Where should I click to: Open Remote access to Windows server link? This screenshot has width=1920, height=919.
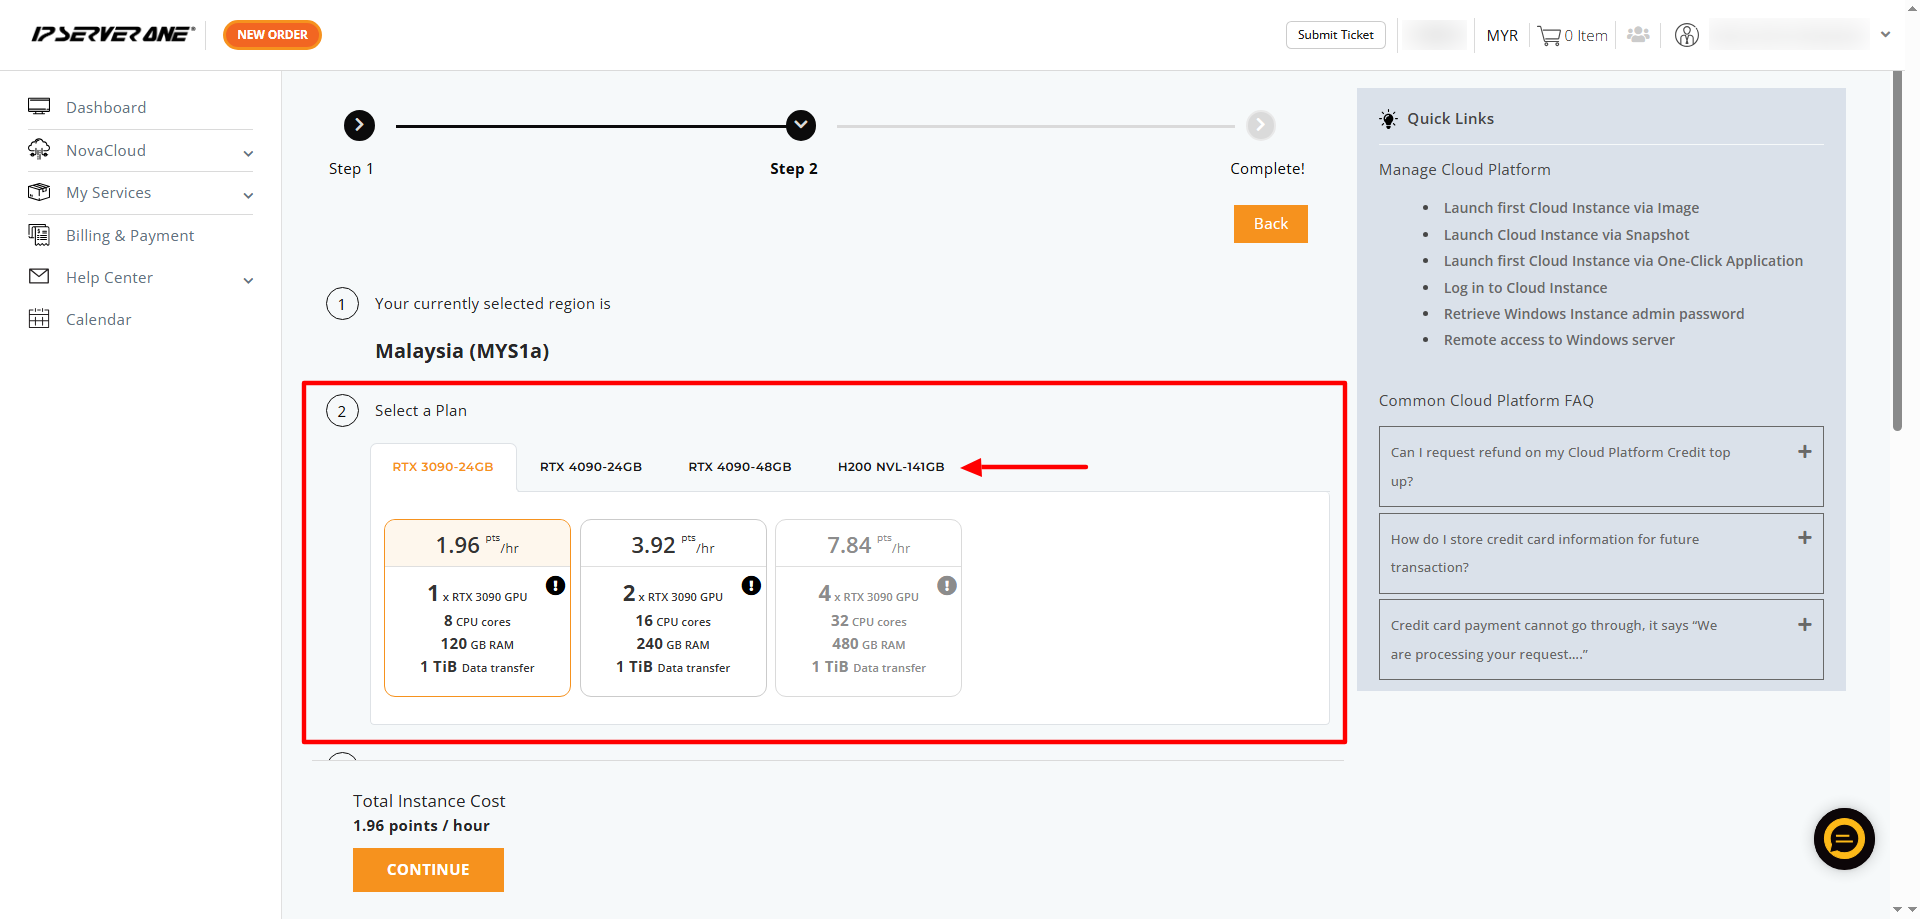1559,340
